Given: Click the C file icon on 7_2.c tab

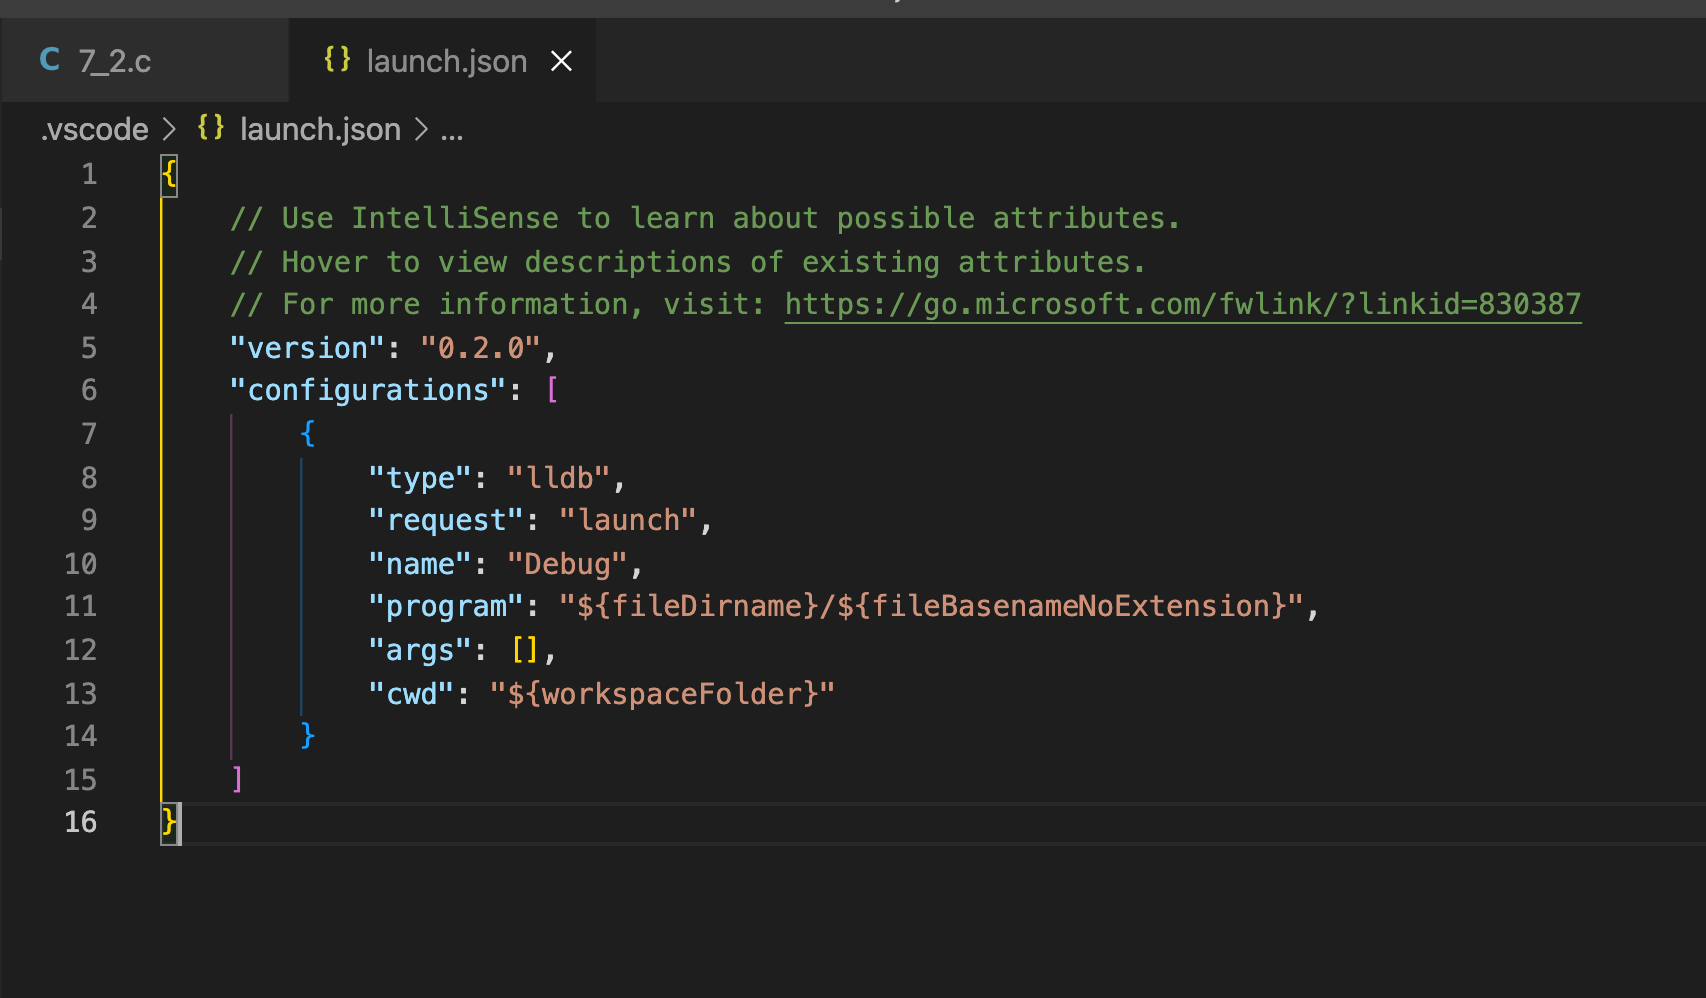Looking at the screenshot, I should tap(50, 60).
